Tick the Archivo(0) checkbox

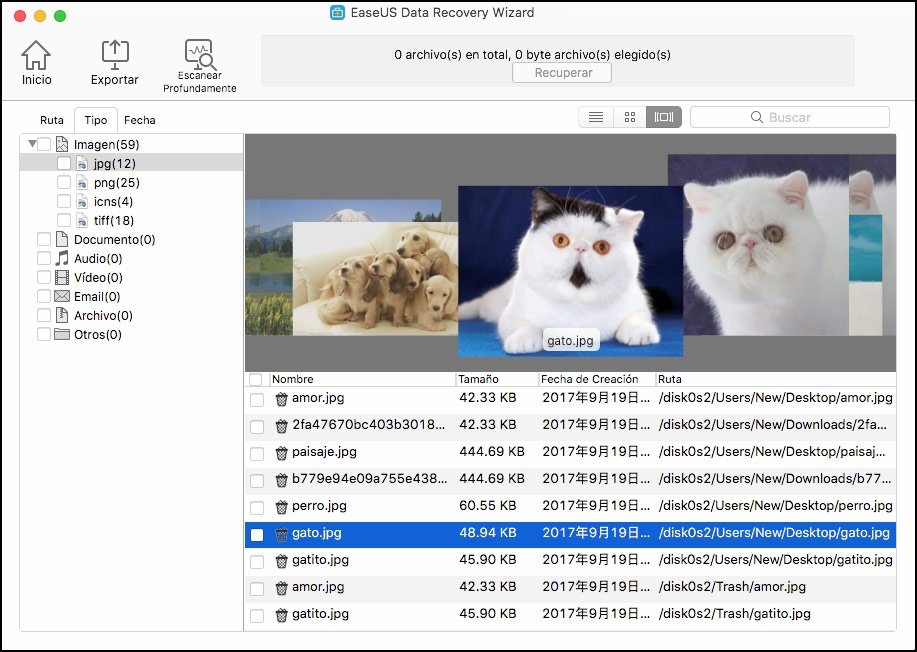(44, 315)
